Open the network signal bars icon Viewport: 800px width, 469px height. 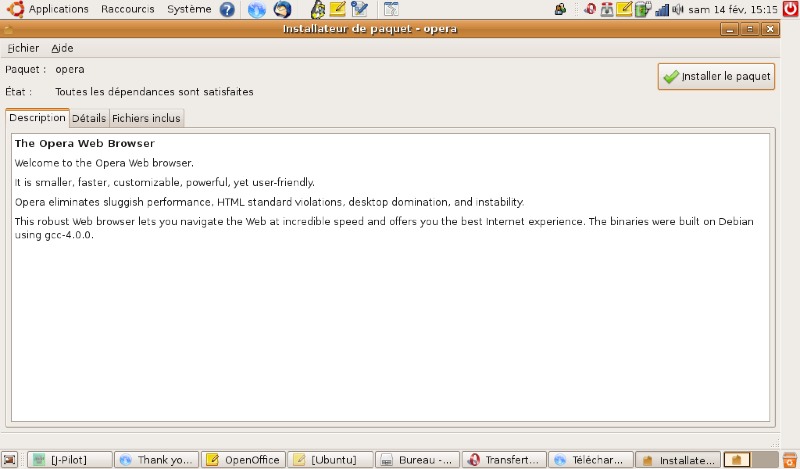click(661, 10)
